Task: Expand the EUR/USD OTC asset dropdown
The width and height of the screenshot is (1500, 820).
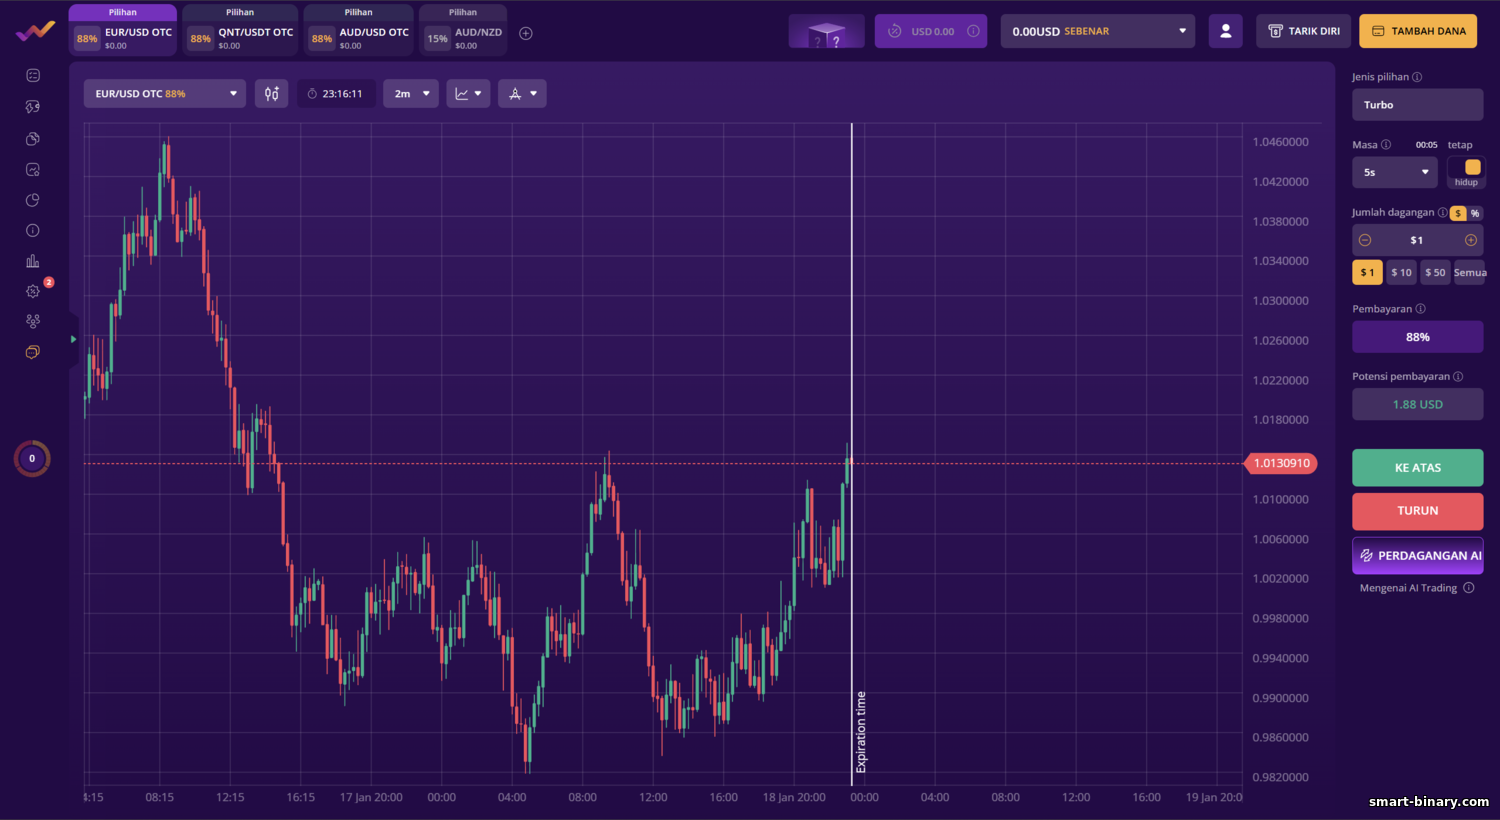Action: (x=165, y=94)
